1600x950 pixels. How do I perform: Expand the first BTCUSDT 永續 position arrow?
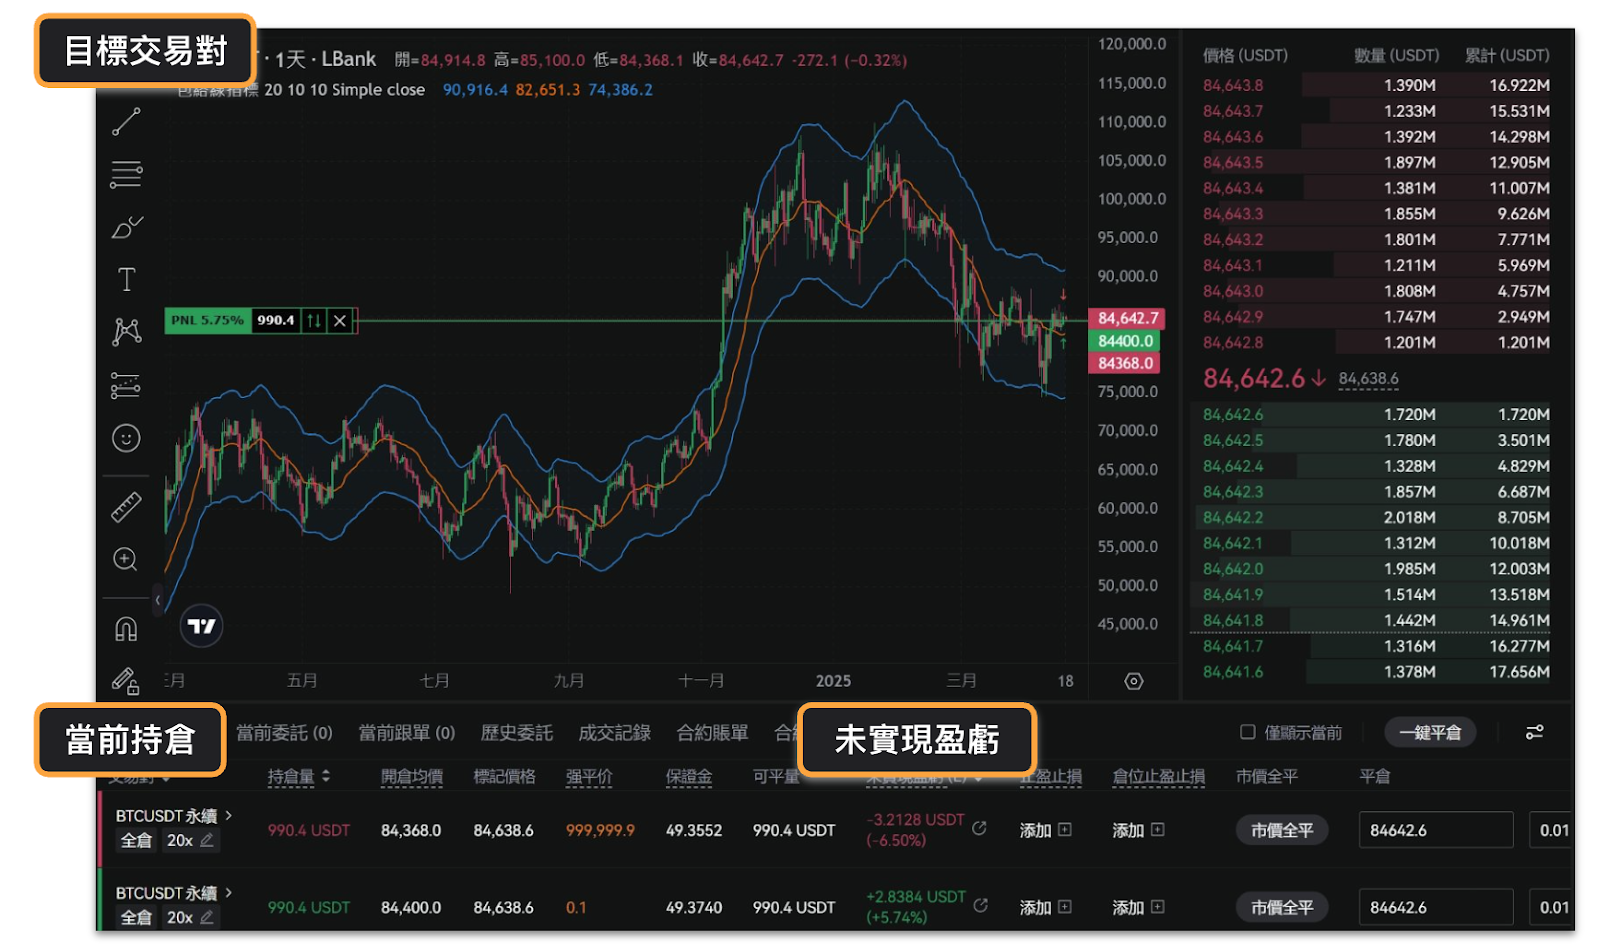(229, 816)
